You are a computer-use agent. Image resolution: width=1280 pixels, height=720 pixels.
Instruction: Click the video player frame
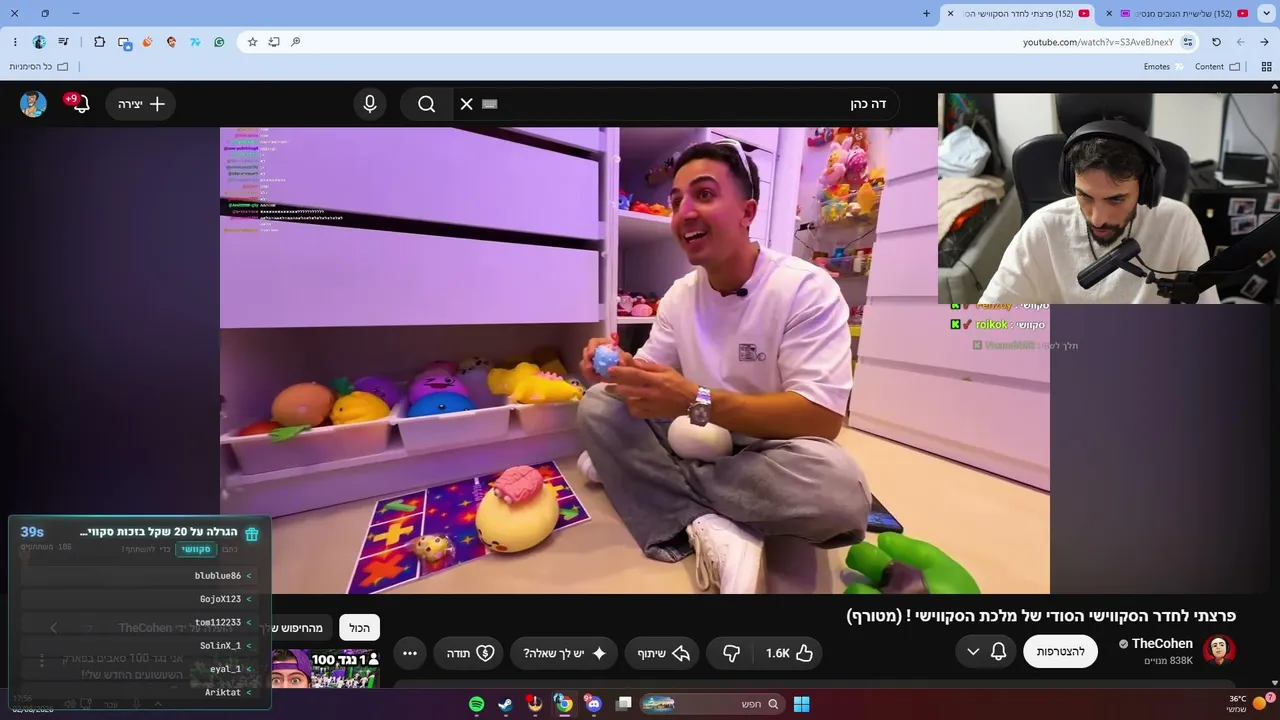coord(635,360)
